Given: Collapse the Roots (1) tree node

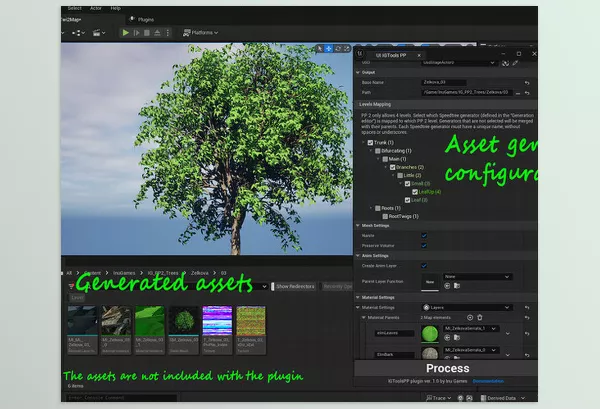Looking at the screenshot, I should [371, 208].
